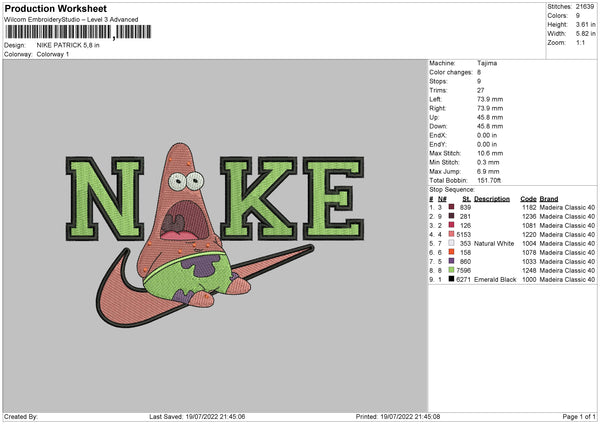Select the Natural White color swatch
The width and height of the screenshot is (600, 424).
coord(452,243)
